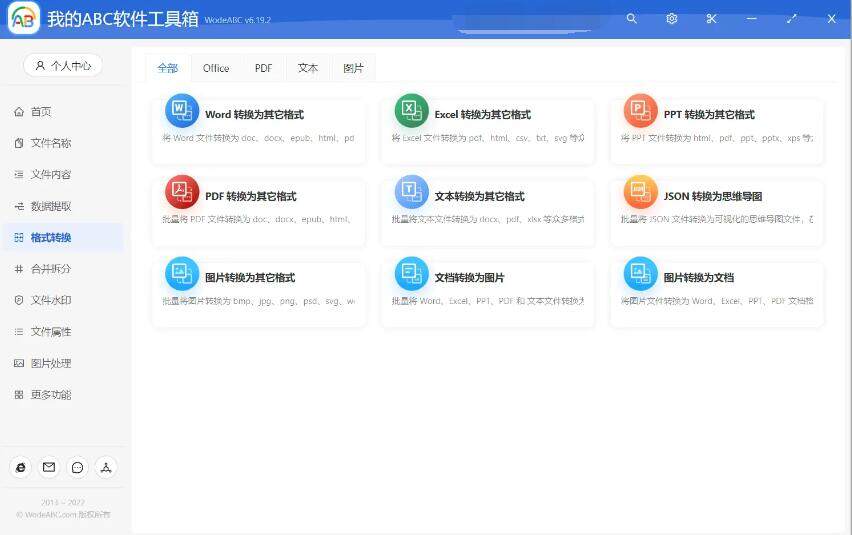
Task: Switch to the PDF tab
Action: tap(263, 68)
